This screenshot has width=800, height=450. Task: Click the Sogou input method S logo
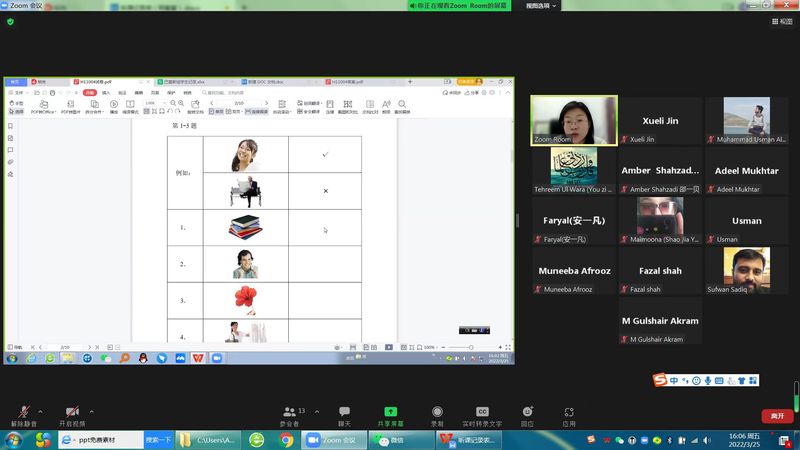tap(660, 380)
